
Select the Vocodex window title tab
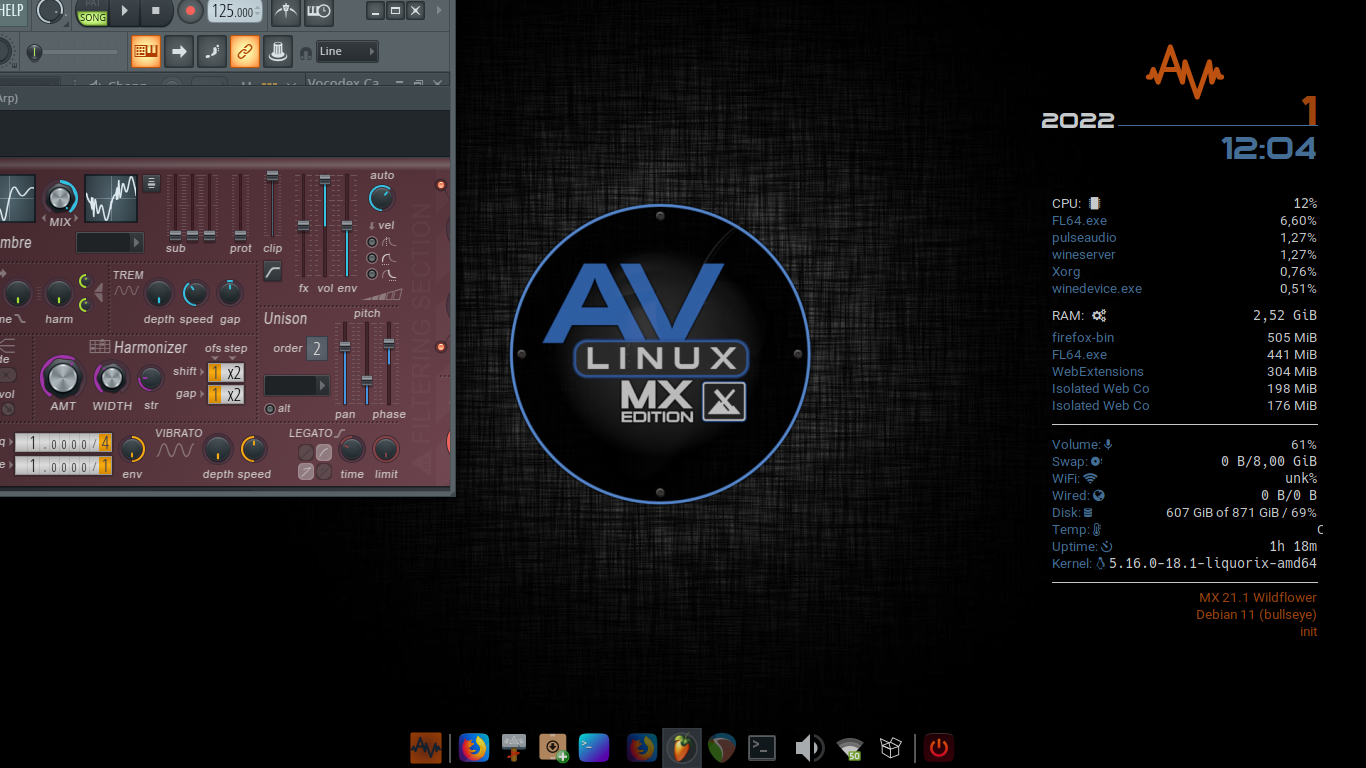[343, 82]
